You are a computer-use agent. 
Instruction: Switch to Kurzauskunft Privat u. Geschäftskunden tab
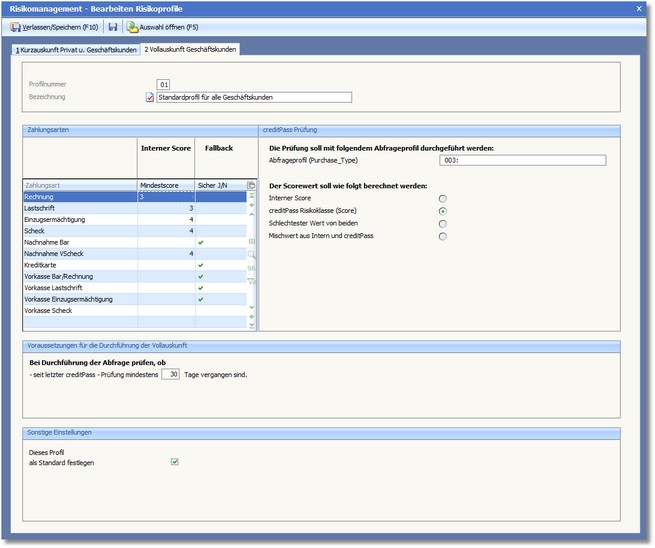point(75,49)
